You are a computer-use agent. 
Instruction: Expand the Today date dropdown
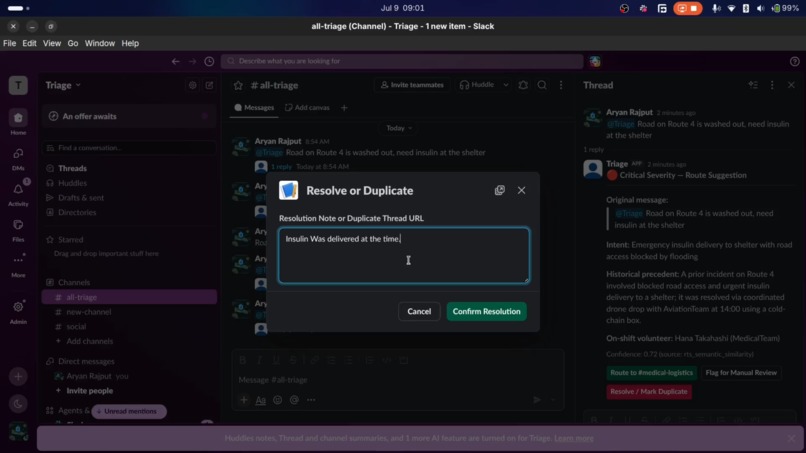click(399, 128)
